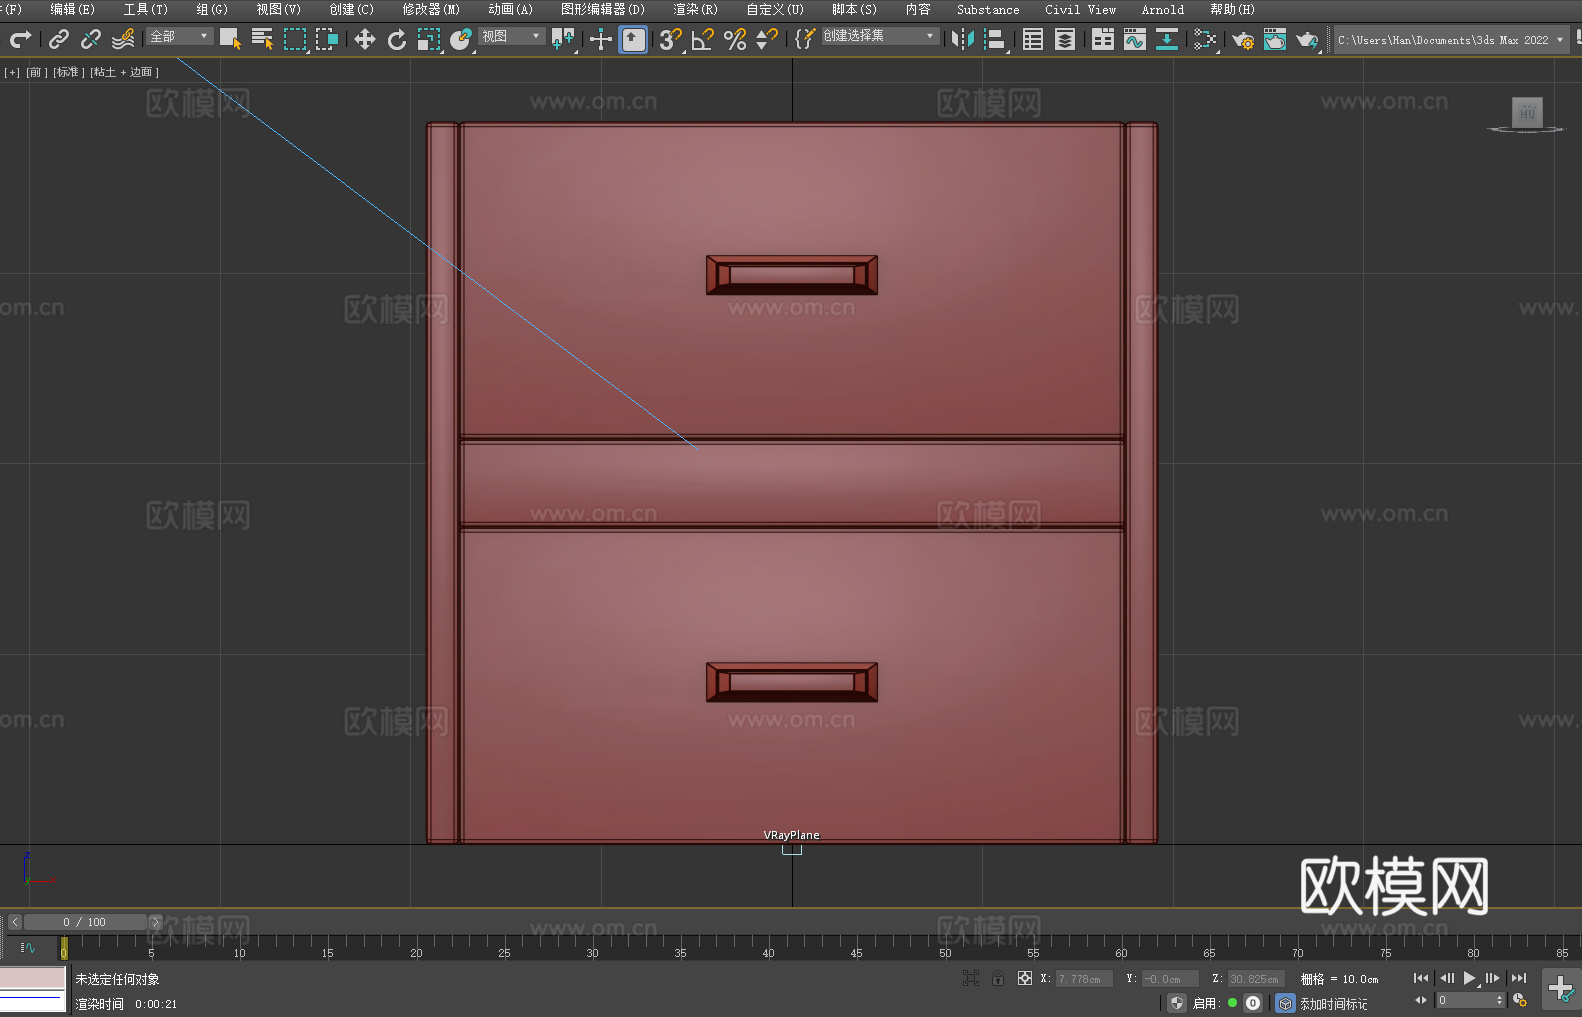Toggle Angle Snap
The height and width of the screenshot is (1017, 1582).
click(x=703, y=39)
